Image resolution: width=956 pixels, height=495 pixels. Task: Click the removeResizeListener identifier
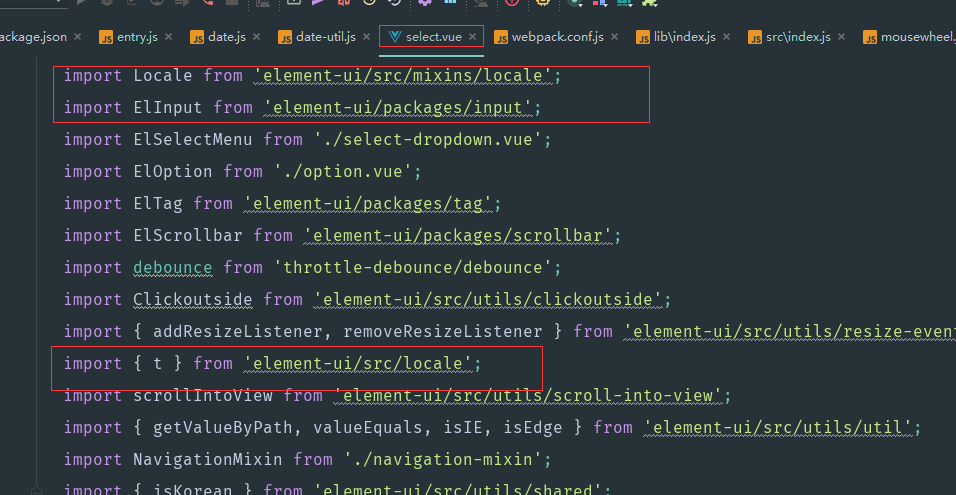click(443, 332)
